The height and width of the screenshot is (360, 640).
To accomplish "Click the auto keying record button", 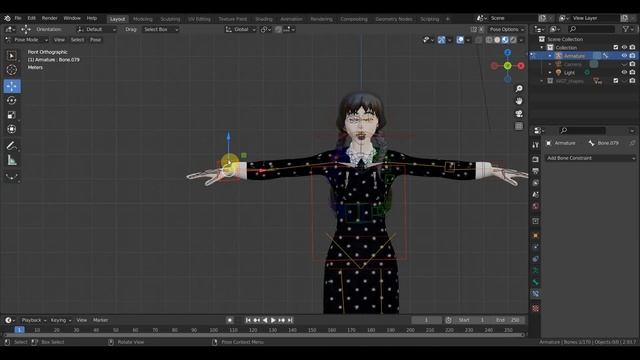I will (x=230, y=320).
